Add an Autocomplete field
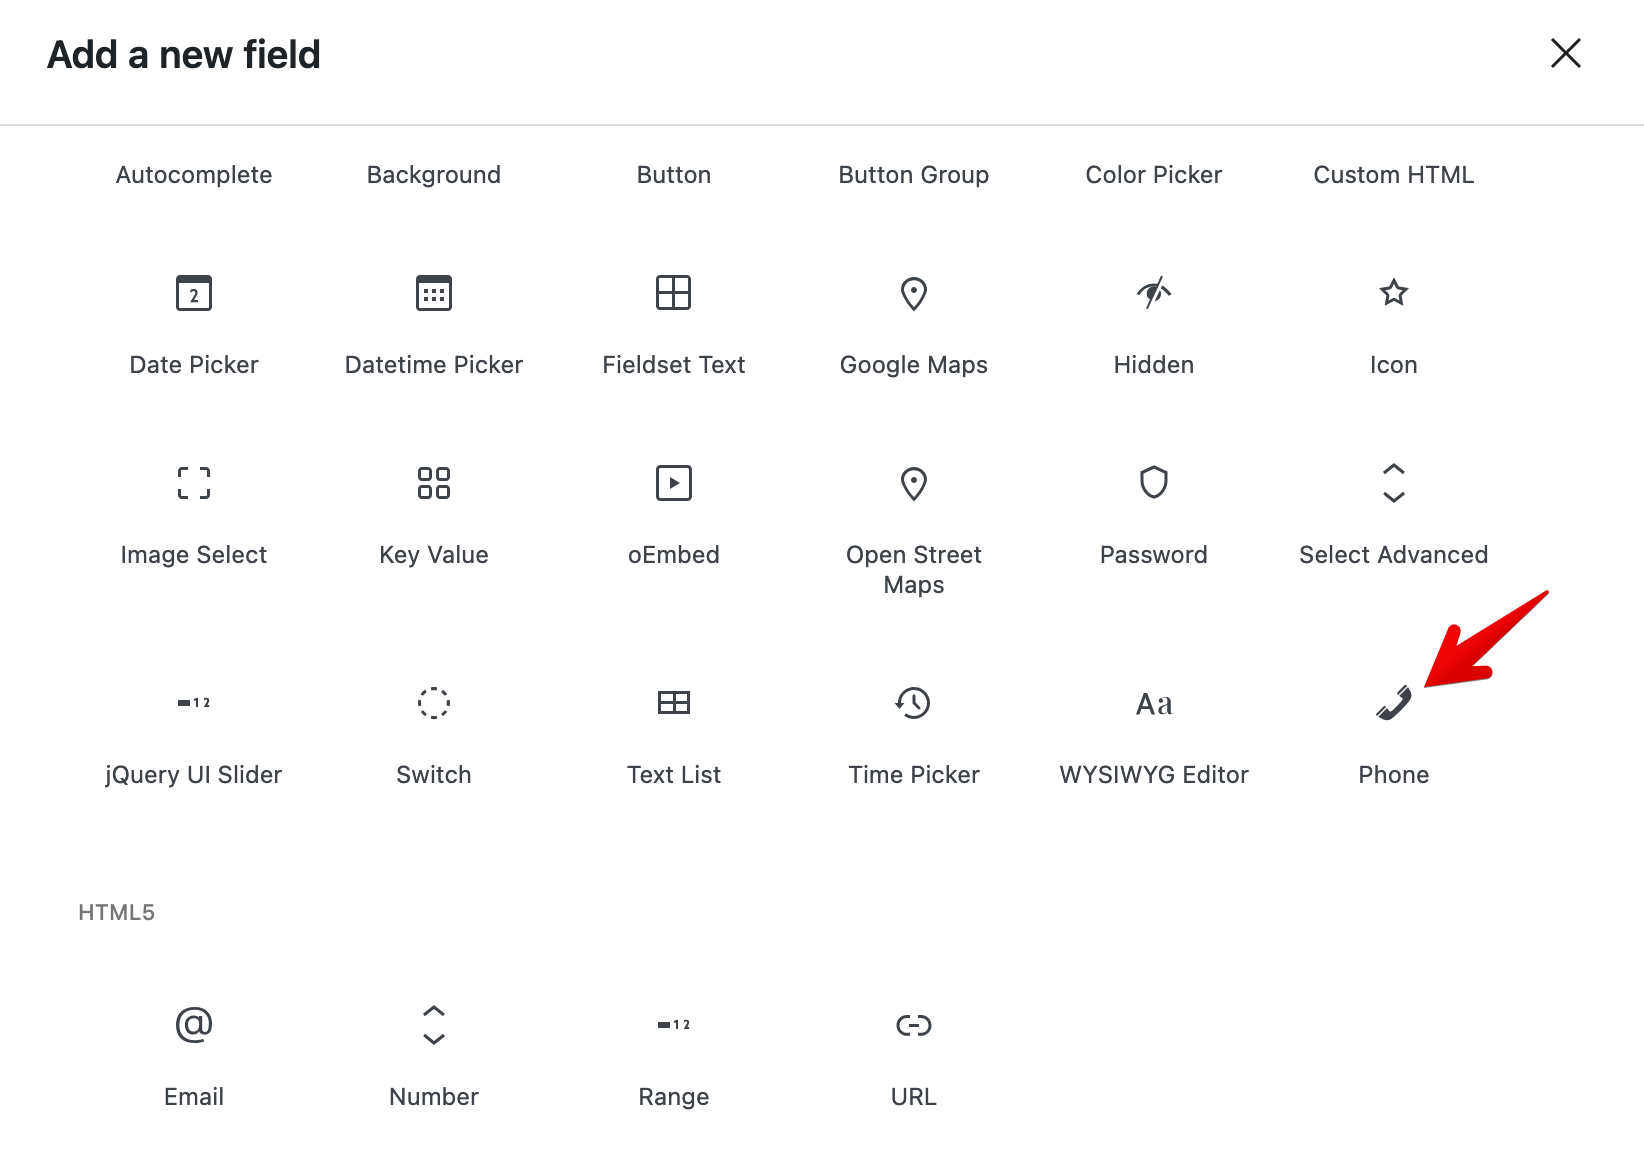The image size is (1644, 1164). pyautogui.click(x=193, y=174)
